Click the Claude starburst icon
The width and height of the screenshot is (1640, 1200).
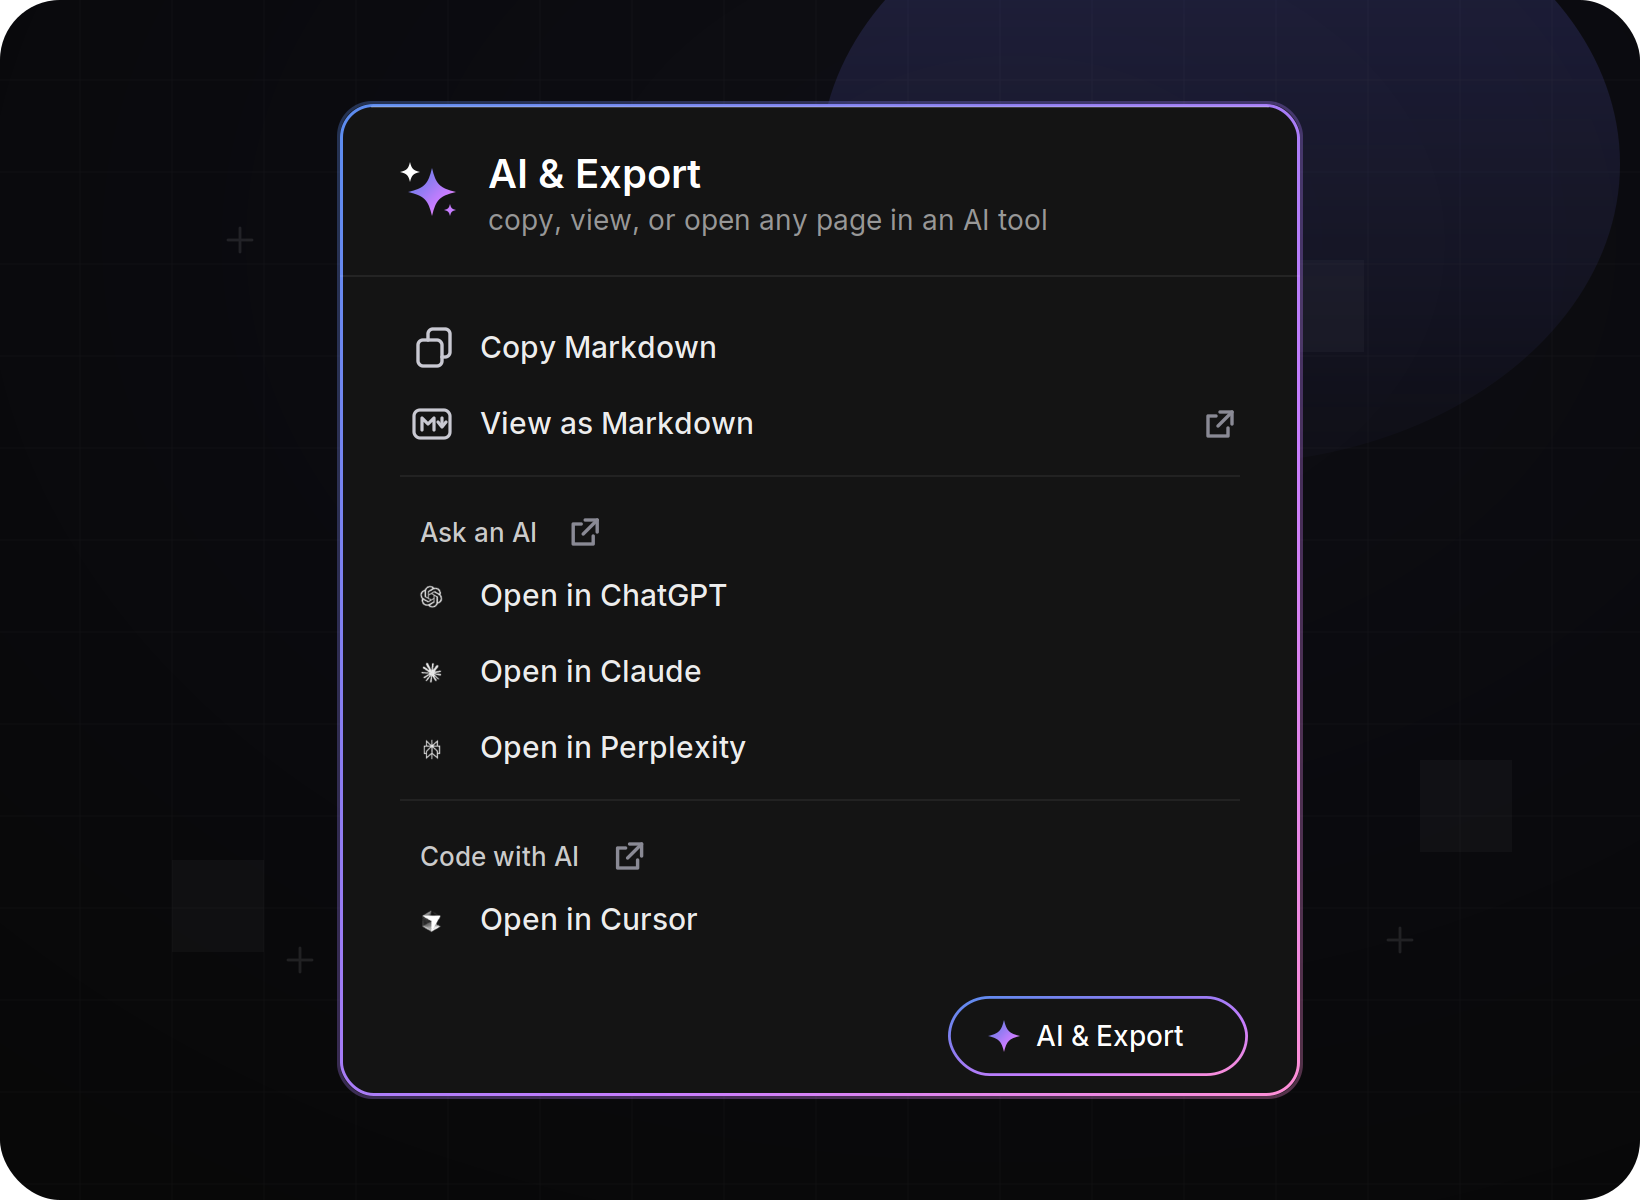(431, 672)
